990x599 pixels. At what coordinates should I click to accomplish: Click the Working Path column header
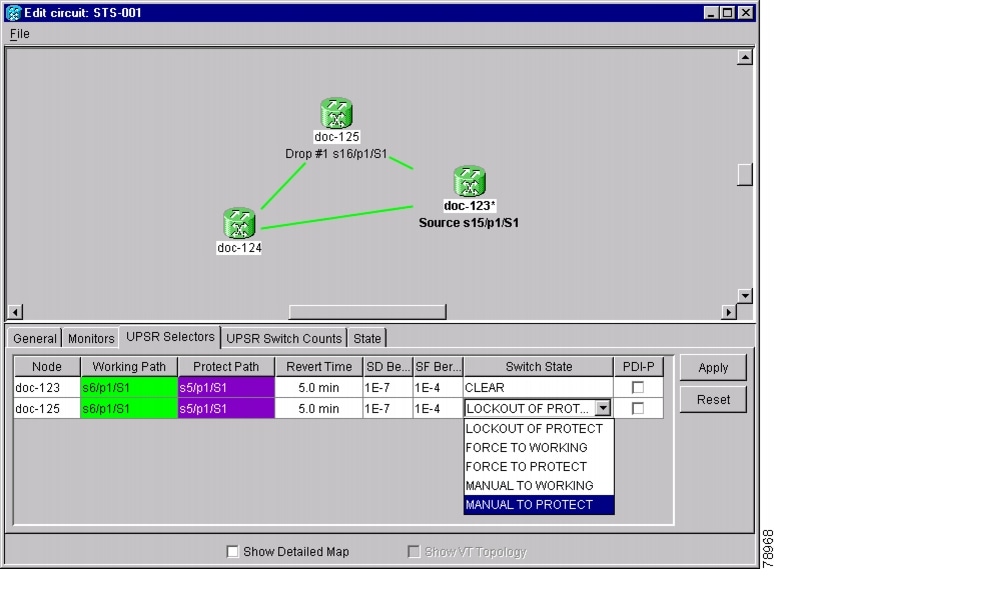click(129, 367)
